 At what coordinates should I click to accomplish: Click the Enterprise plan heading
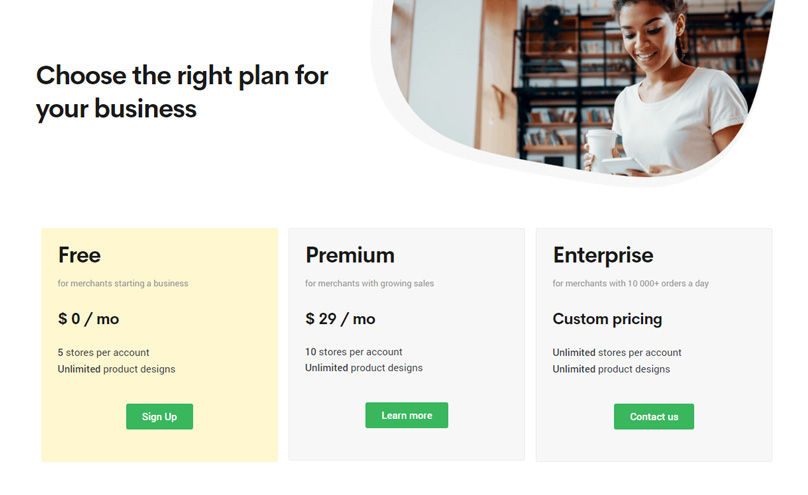click(603, 255)
